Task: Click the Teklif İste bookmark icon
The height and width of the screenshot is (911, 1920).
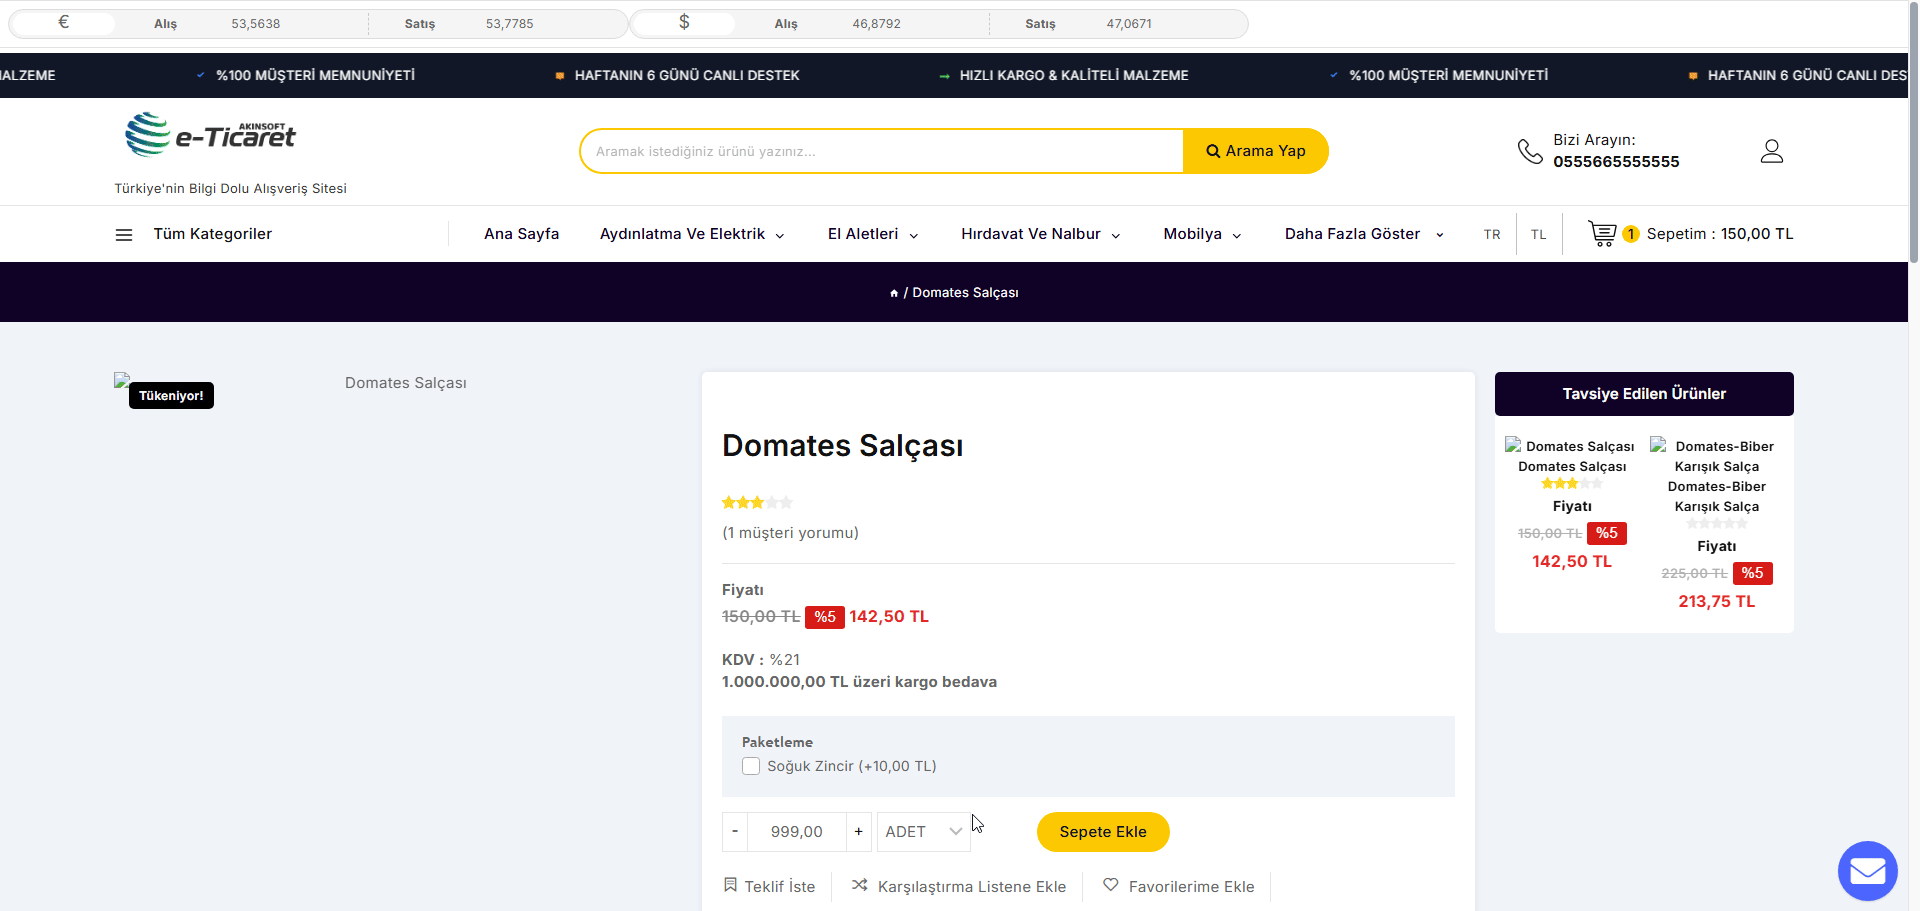Action: [730, 885]
